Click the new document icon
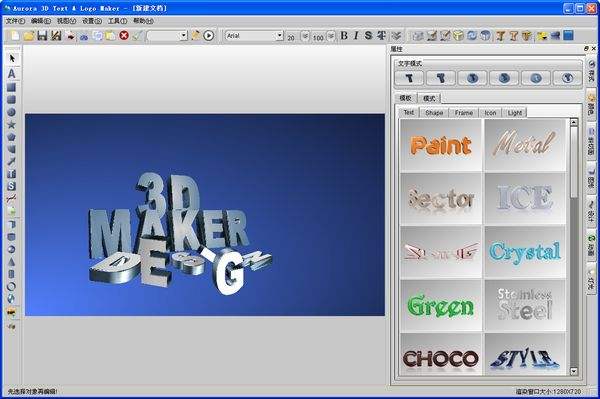 click(15, 36)
